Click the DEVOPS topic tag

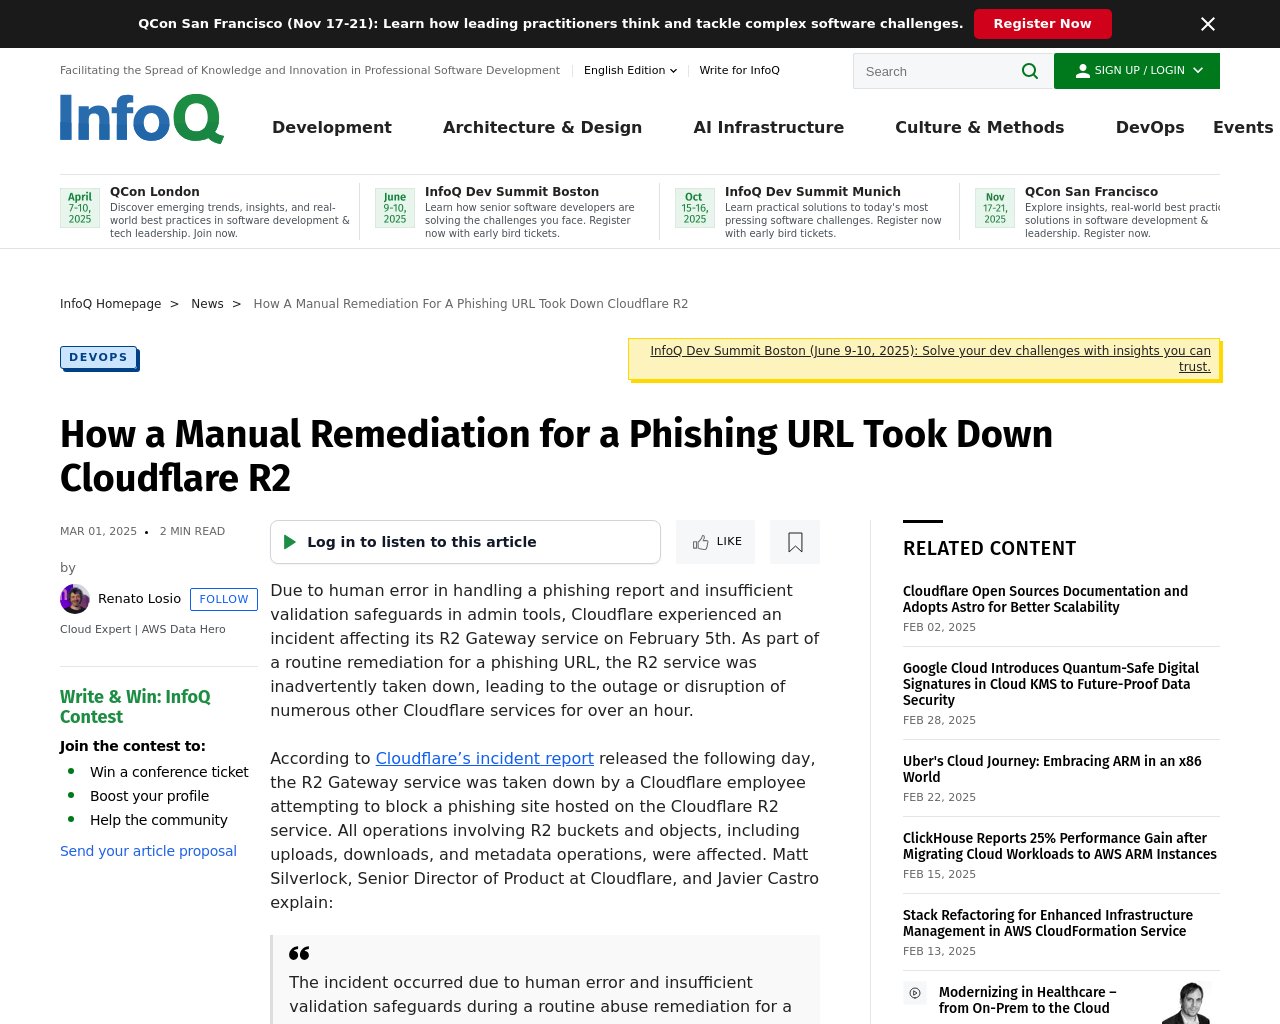click(x=99, y=357)
